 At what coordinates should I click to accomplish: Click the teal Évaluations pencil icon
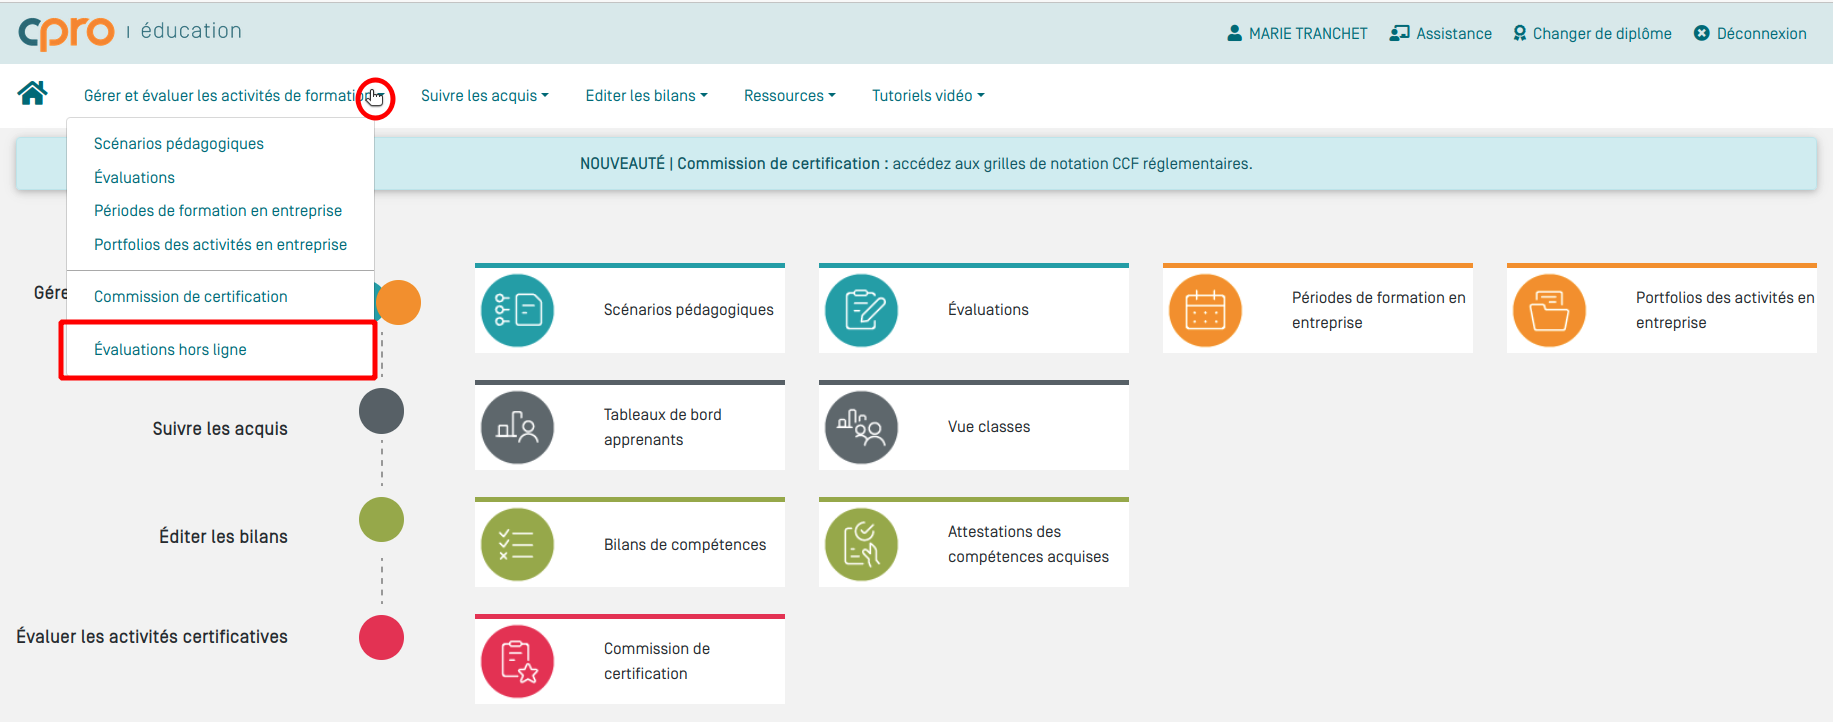point(861,310)
